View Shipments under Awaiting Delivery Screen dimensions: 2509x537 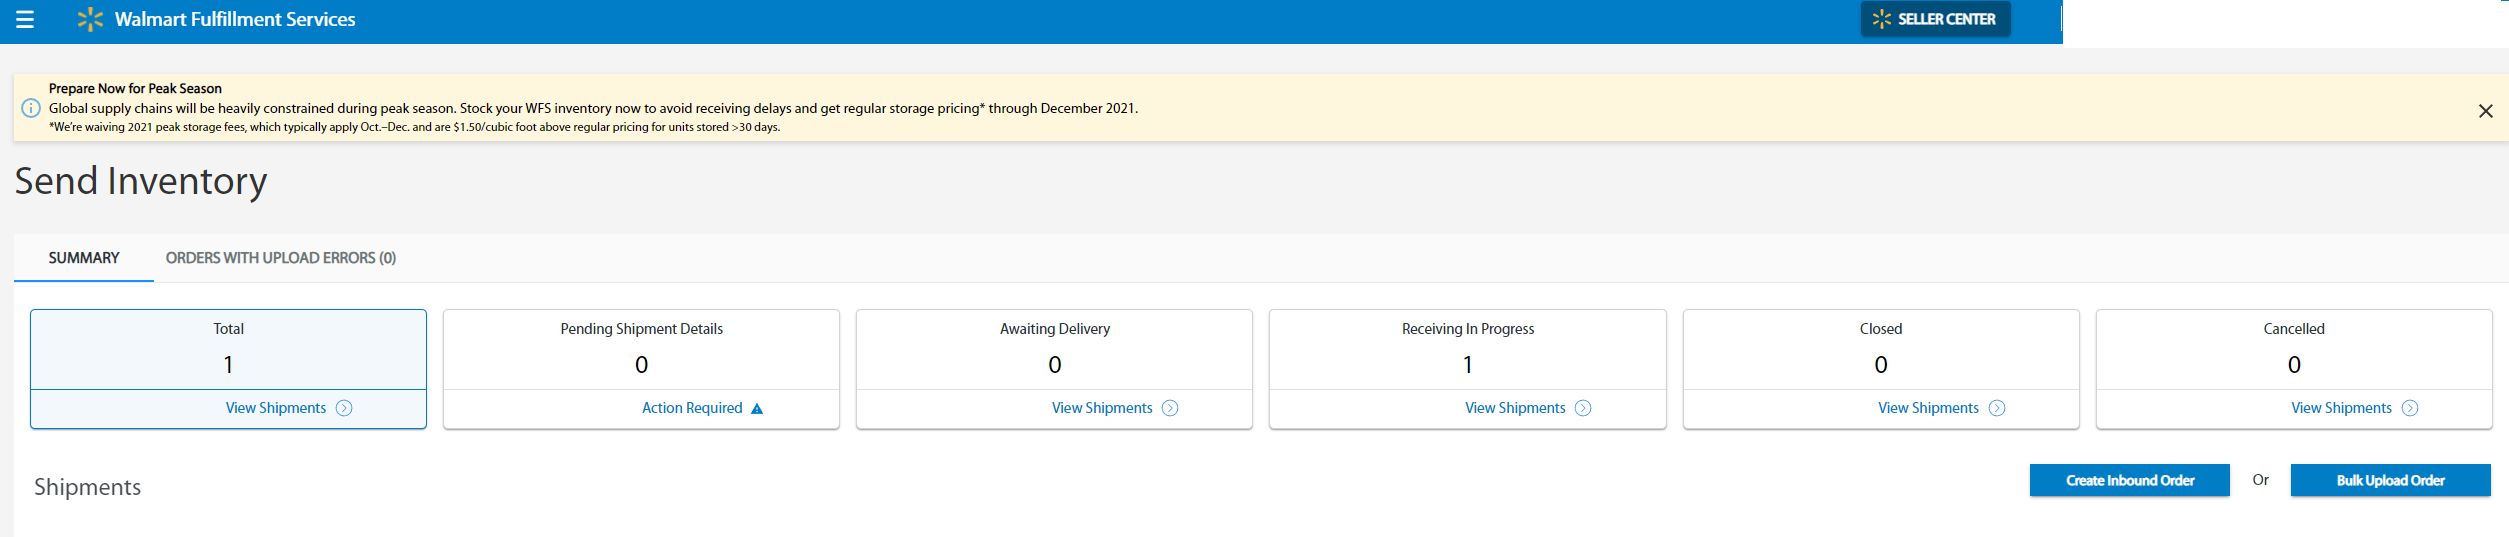1102,408
